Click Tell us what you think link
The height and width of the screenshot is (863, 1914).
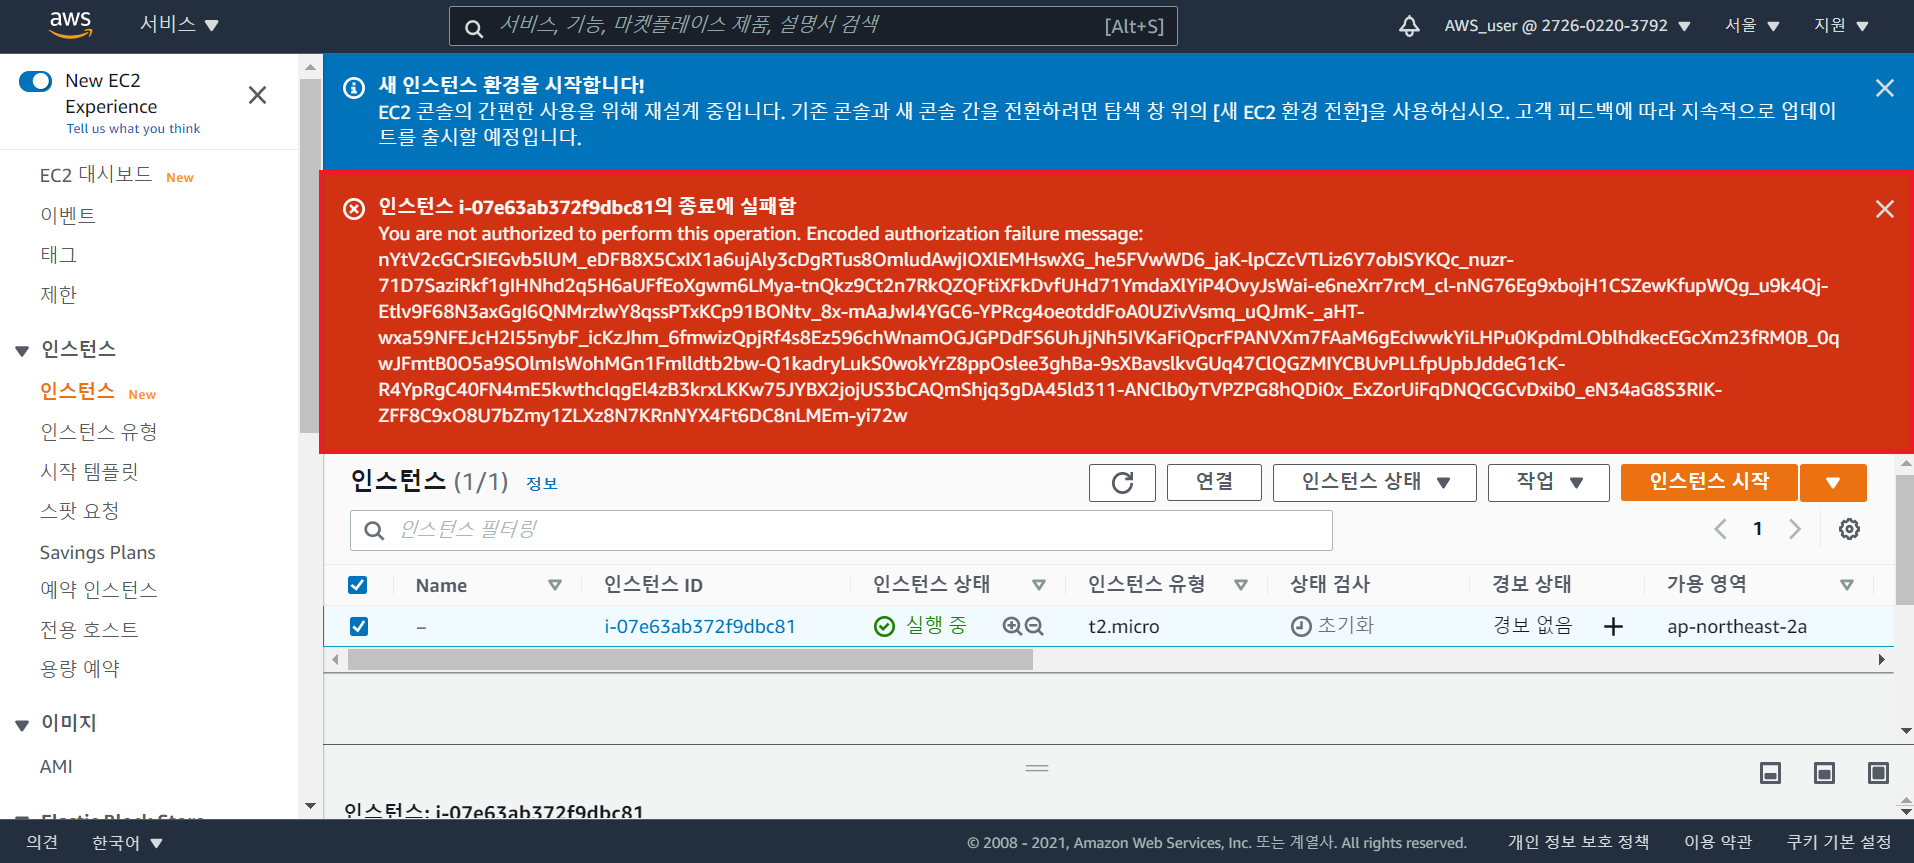pos(133,129)
